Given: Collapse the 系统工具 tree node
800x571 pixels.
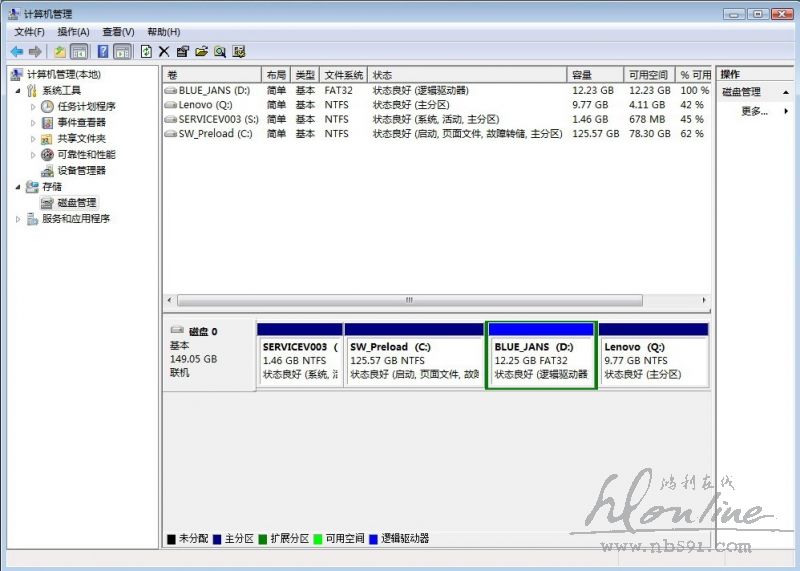Looking at the screenshot, I should 19,91.
